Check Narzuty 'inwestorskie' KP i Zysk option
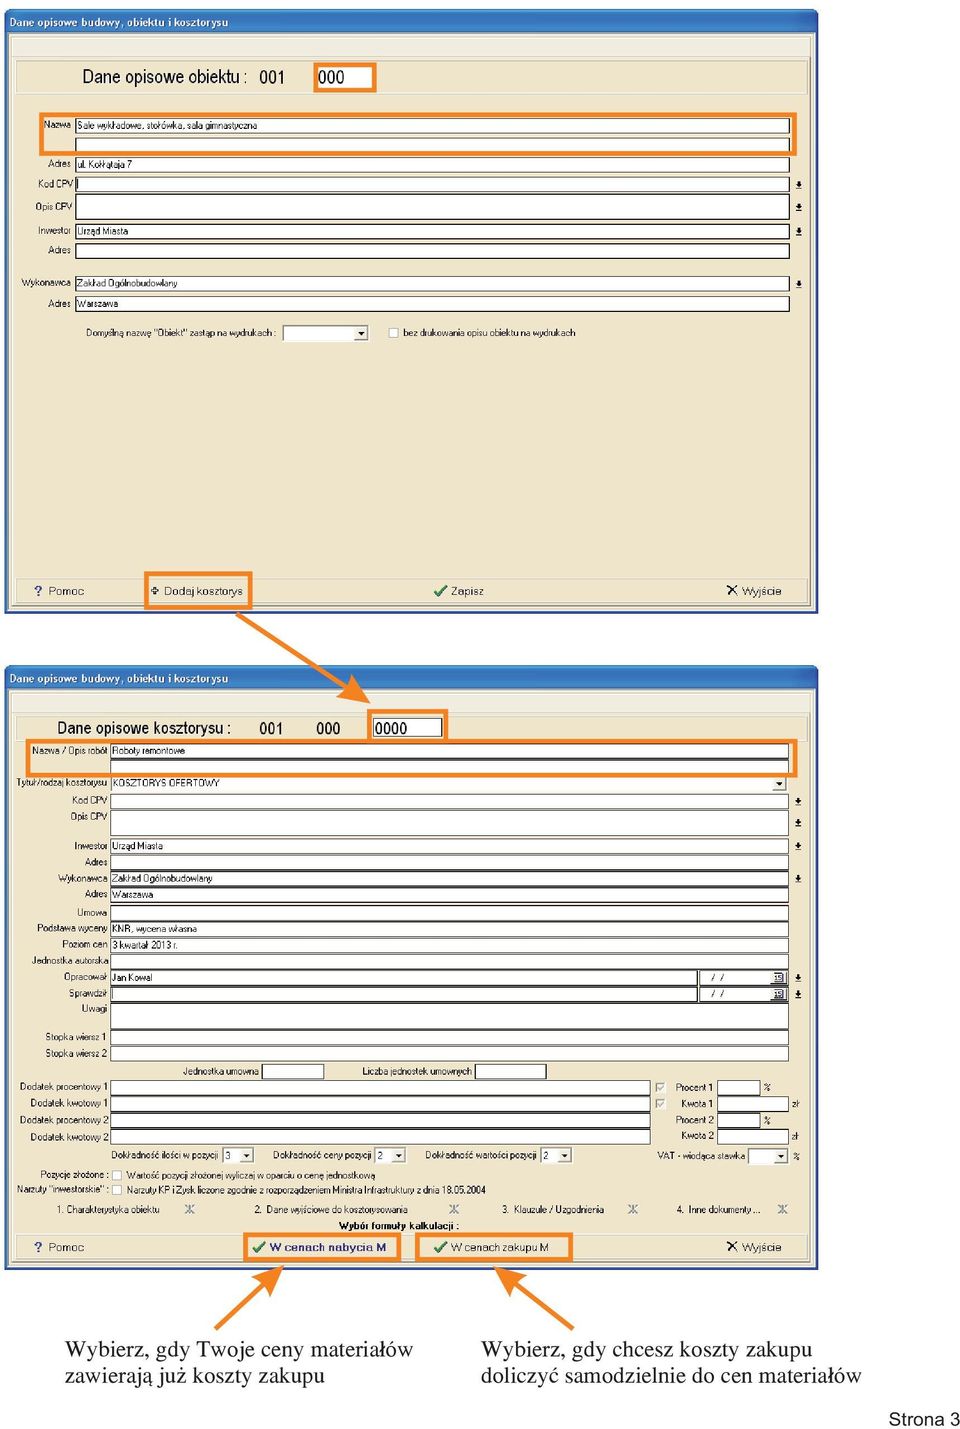Viewport: 960px width, 1429px height. (x=117, y=1190)
